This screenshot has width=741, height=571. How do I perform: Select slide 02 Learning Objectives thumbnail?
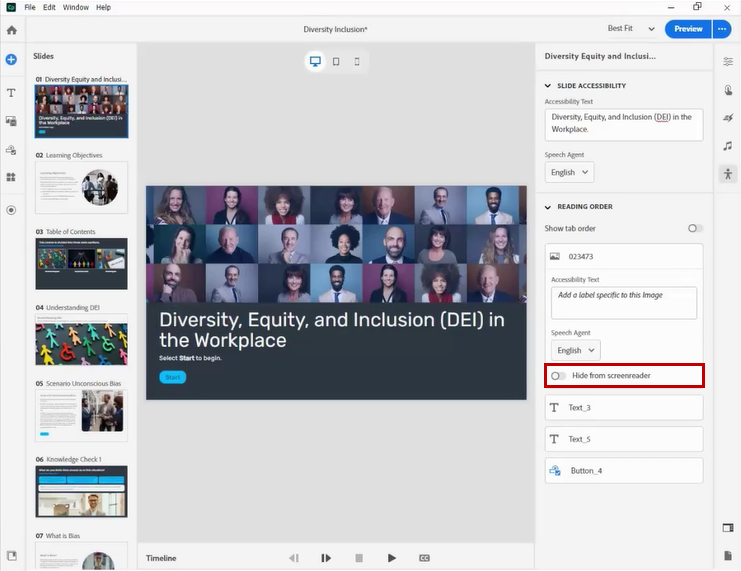click(81, 188)
